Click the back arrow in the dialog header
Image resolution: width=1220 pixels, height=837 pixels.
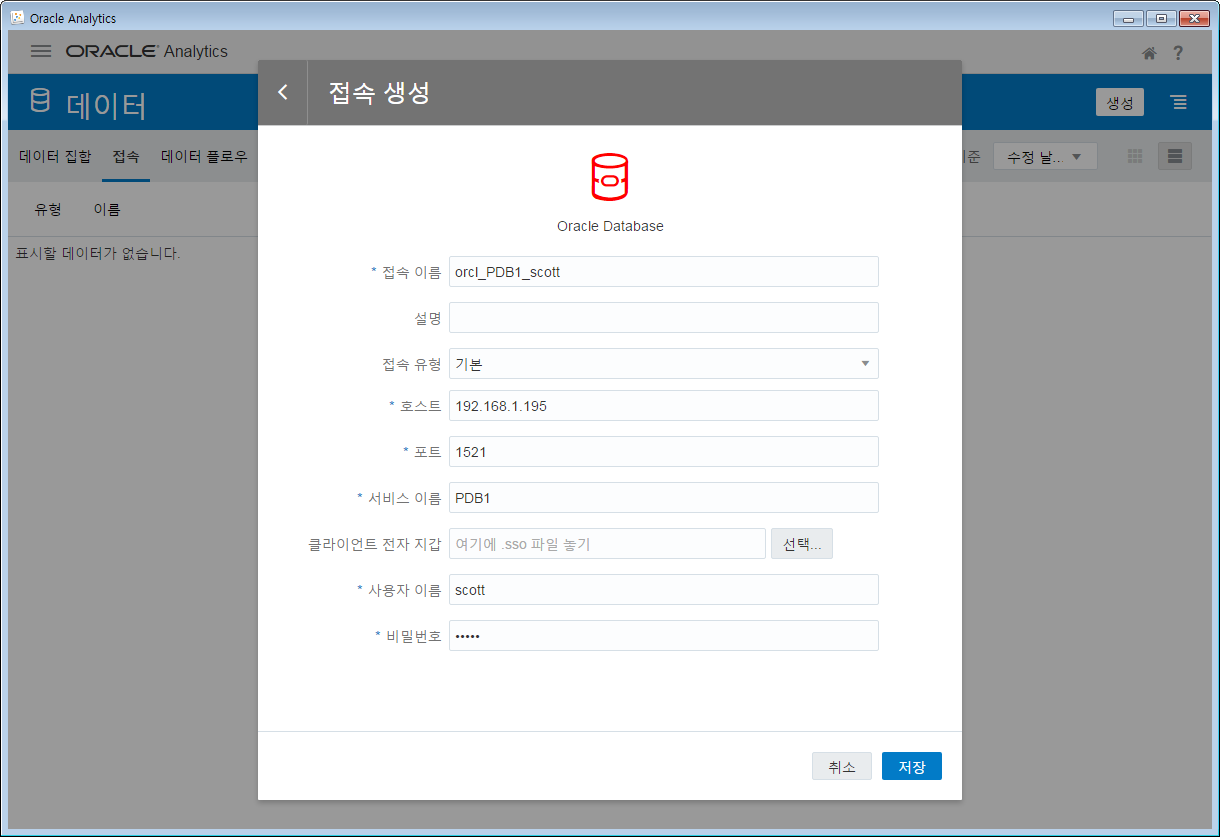(283, 93)
